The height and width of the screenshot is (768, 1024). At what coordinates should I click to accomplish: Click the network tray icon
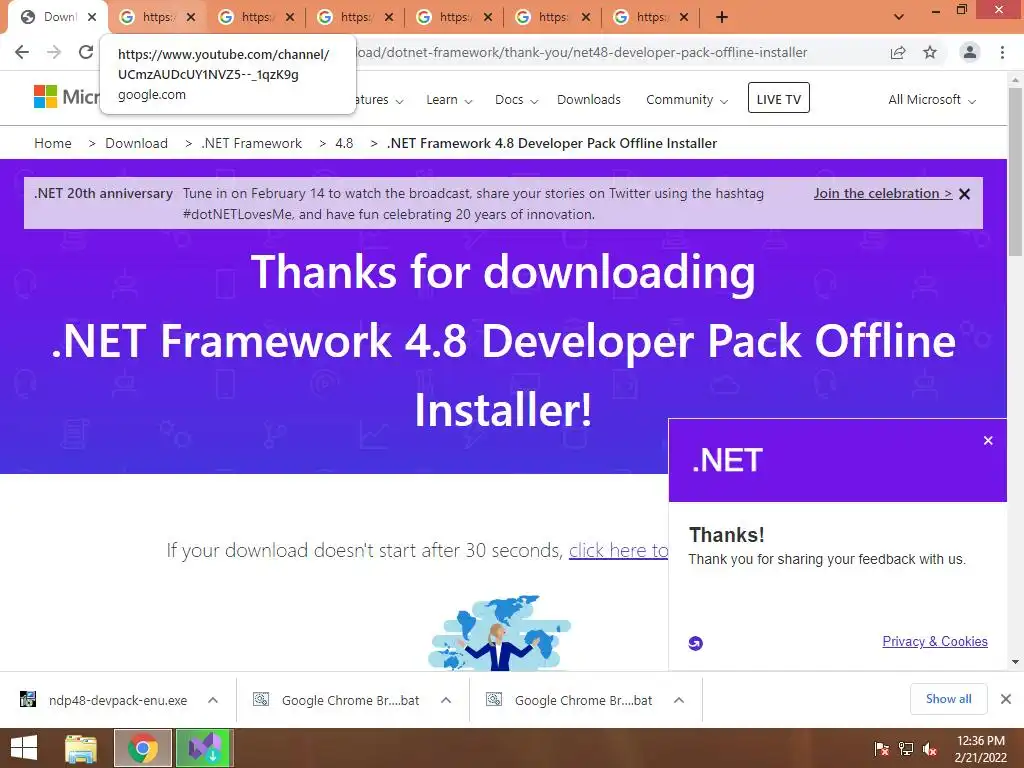[x=906, y=749]
